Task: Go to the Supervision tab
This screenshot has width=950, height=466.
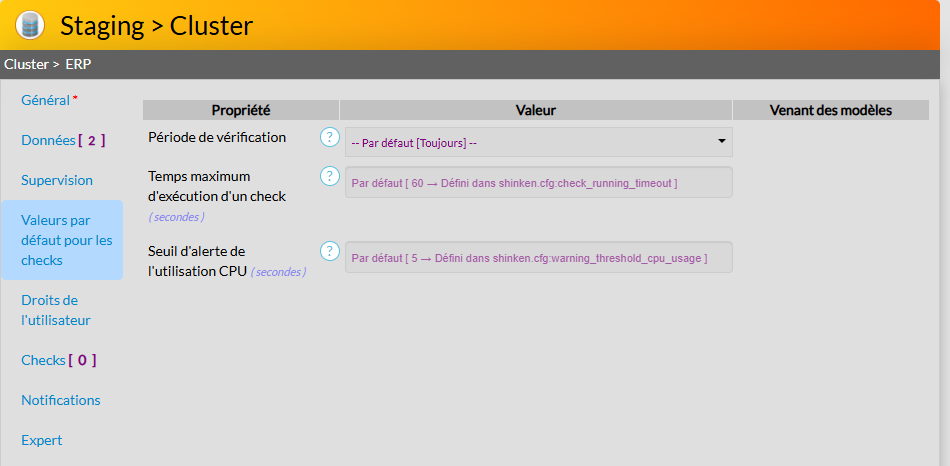Action: pos(57,180)
